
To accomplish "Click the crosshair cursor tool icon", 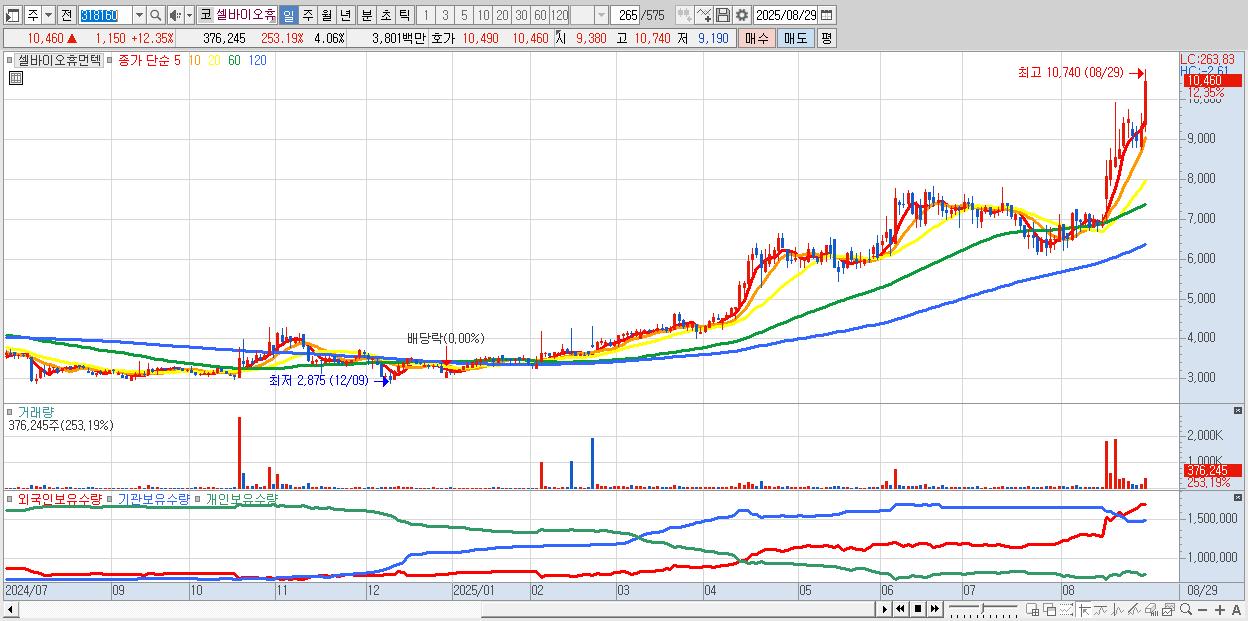I will click(1084, 610).
